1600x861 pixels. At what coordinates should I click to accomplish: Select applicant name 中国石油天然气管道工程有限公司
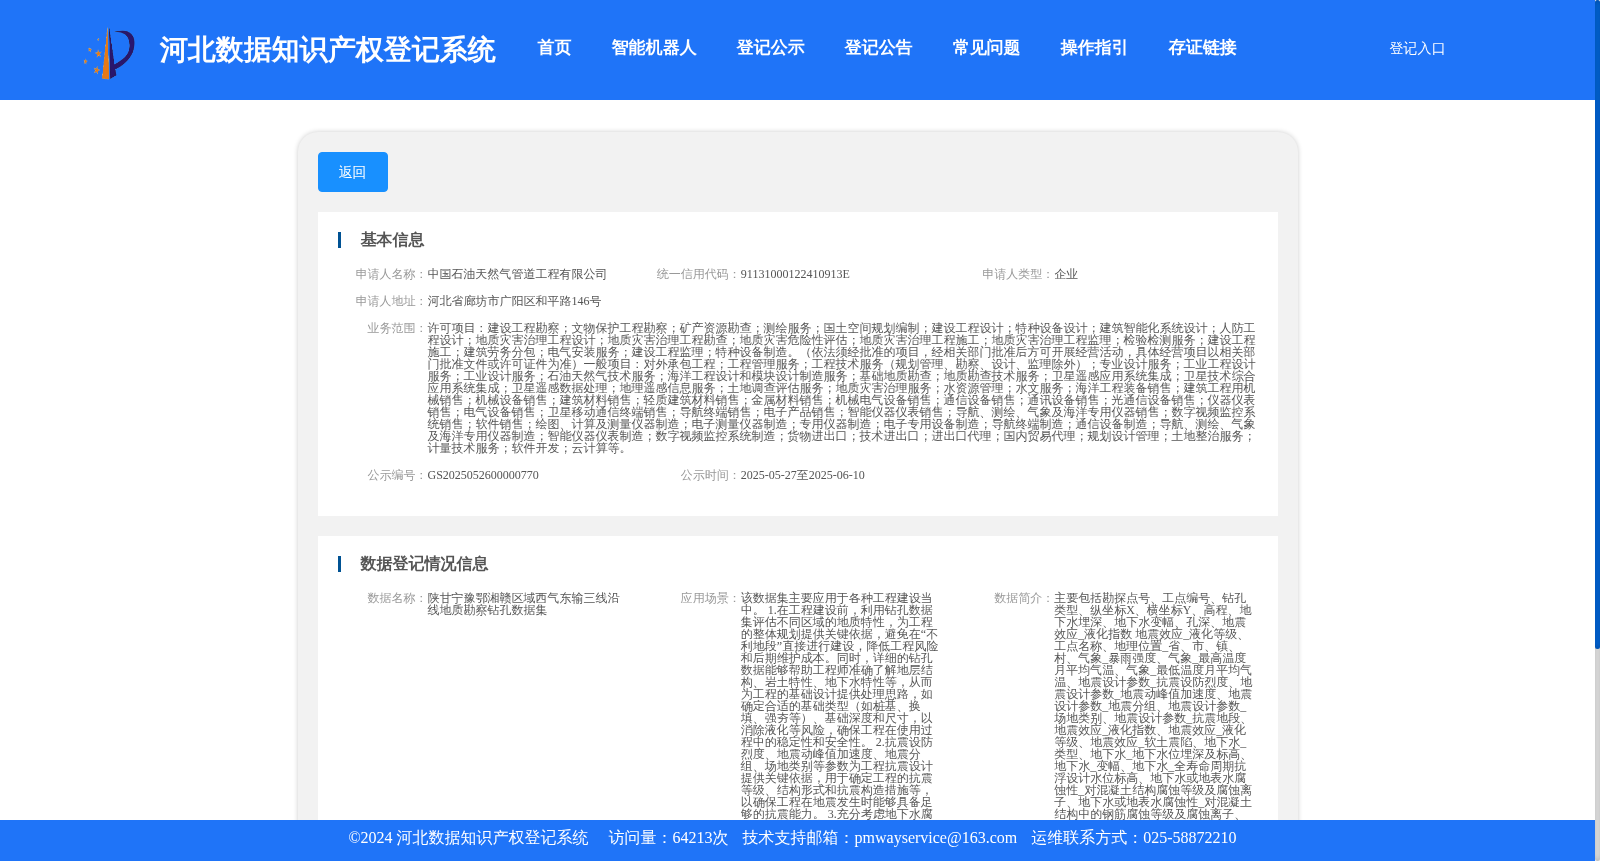517,274
